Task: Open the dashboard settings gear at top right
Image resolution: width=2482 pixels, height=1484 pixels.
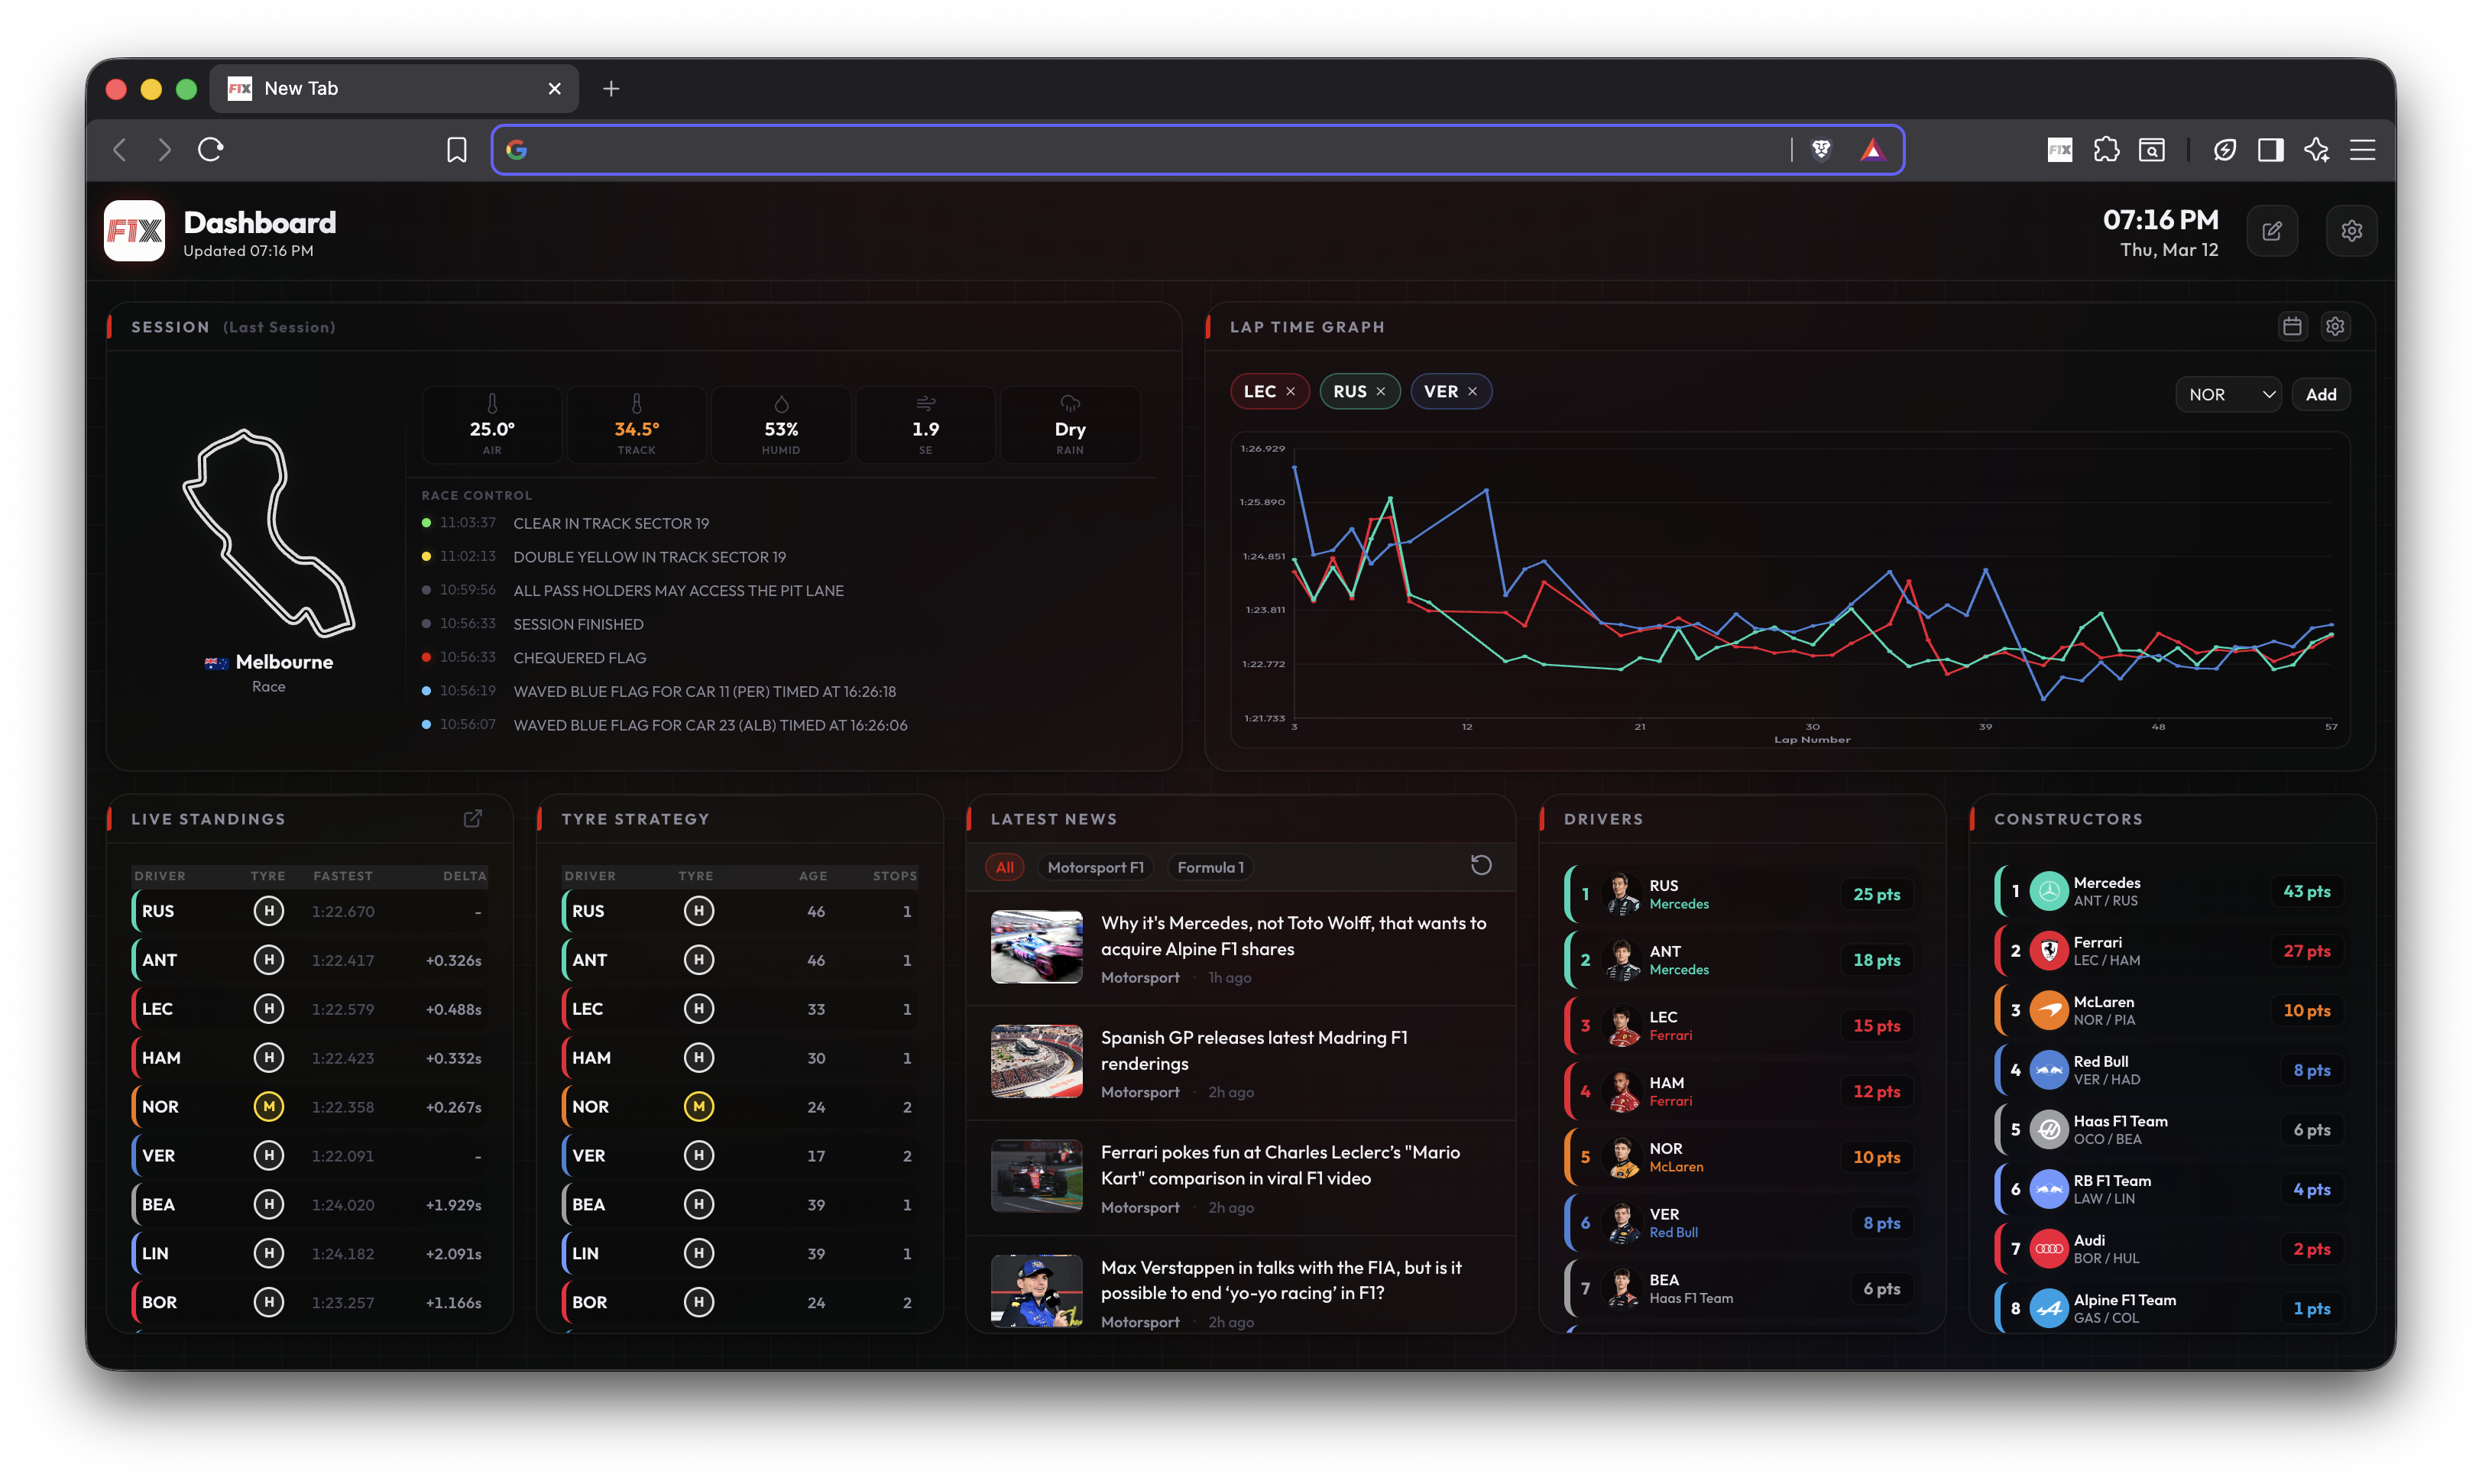Action: point(2352,231)
